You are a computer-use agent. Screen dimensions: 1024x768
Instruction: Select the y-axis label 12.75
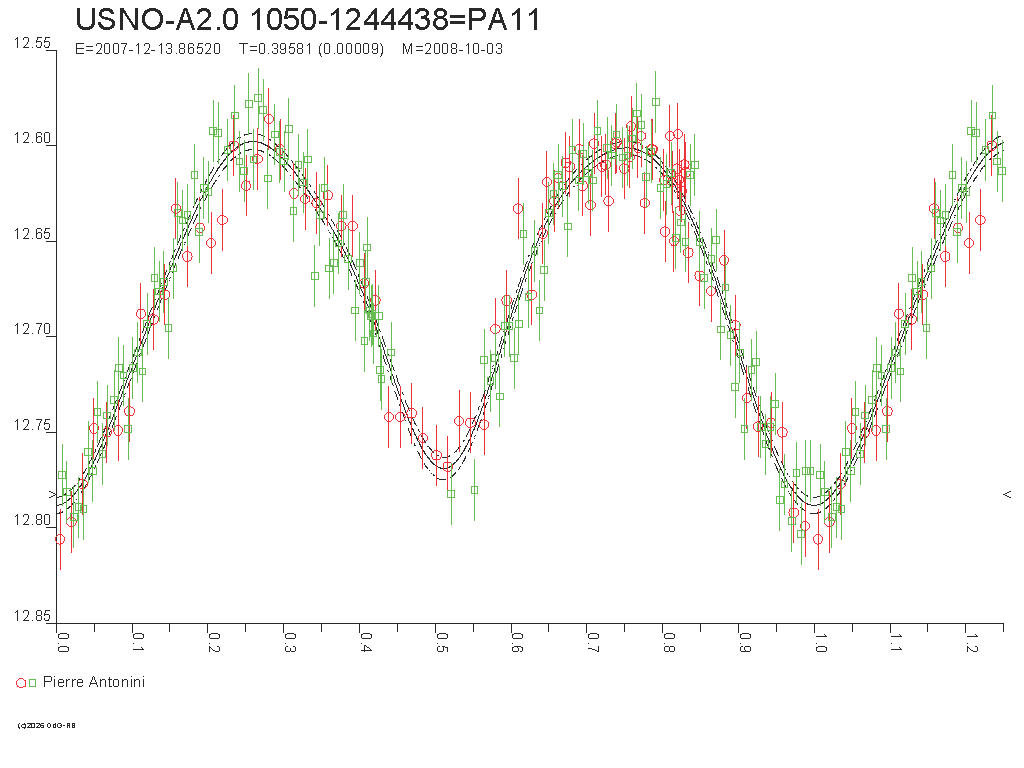tap(32, 425)
